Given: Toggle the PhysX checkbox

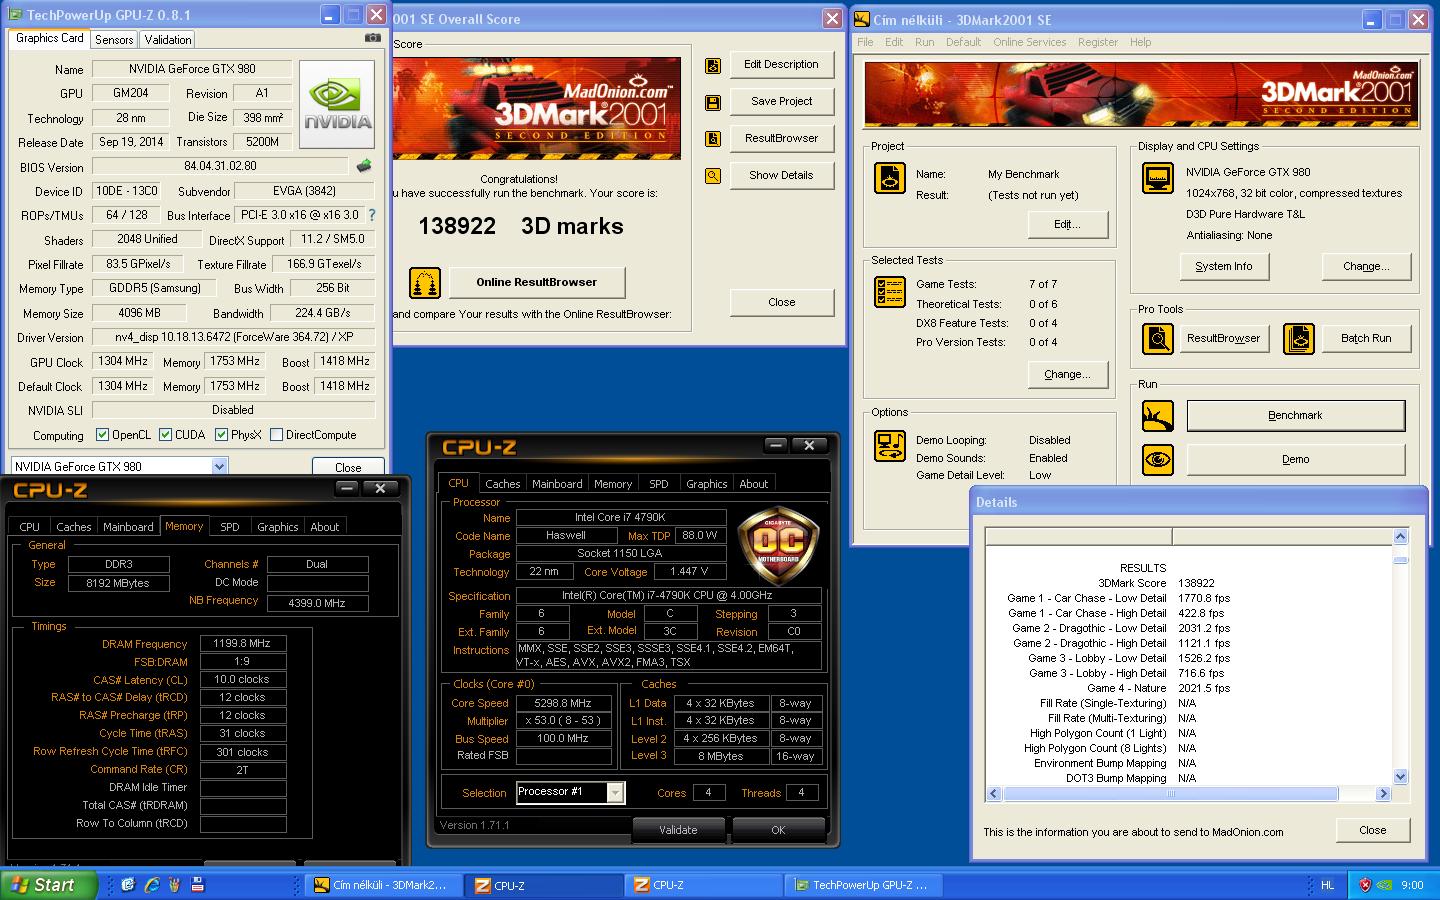Looking at the screenshot, I should tap(221, 435).
